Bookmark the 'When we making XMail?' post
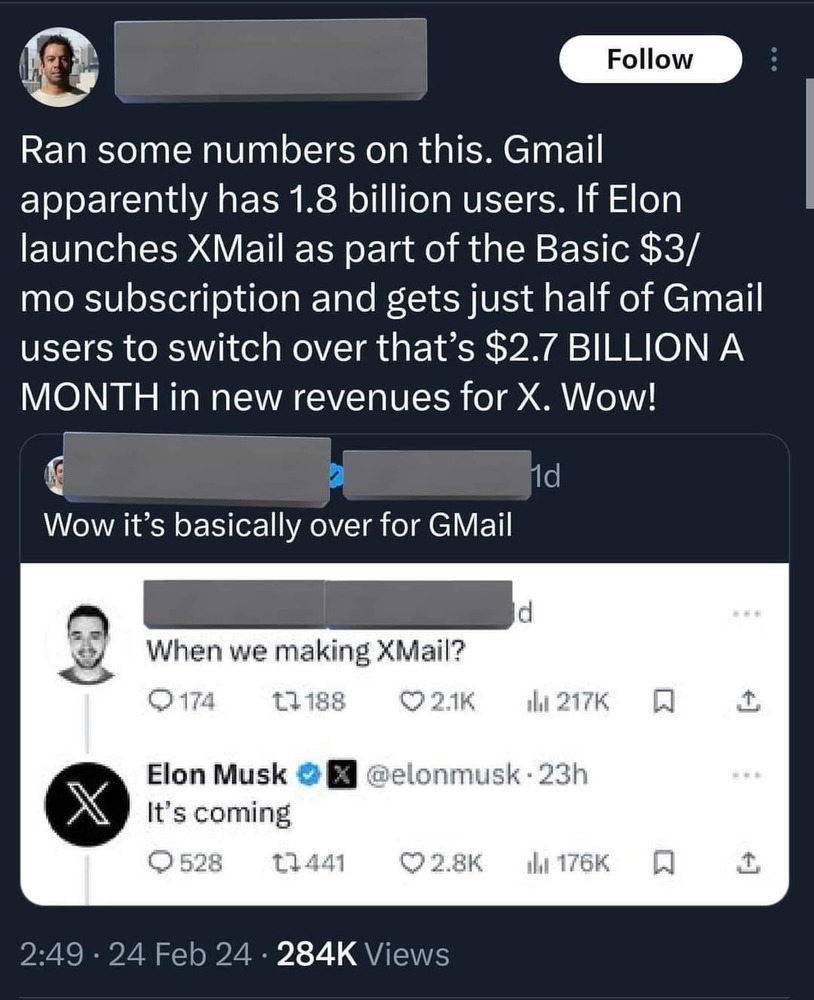The width and height of the screenshot is (814, 1000). [x=659, y=701]
